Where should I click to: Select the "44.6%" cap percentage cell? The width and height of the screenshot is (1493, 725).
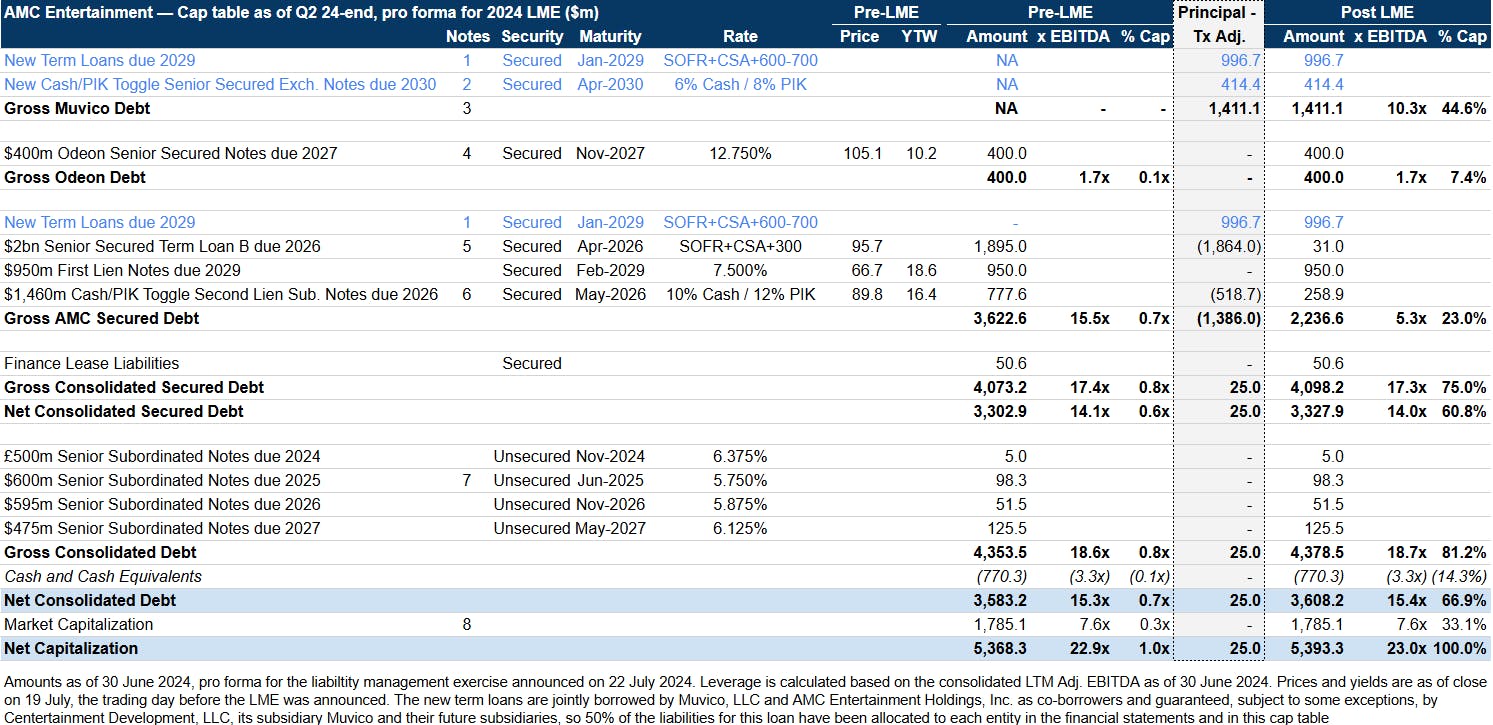click(x=1464, y=108)
